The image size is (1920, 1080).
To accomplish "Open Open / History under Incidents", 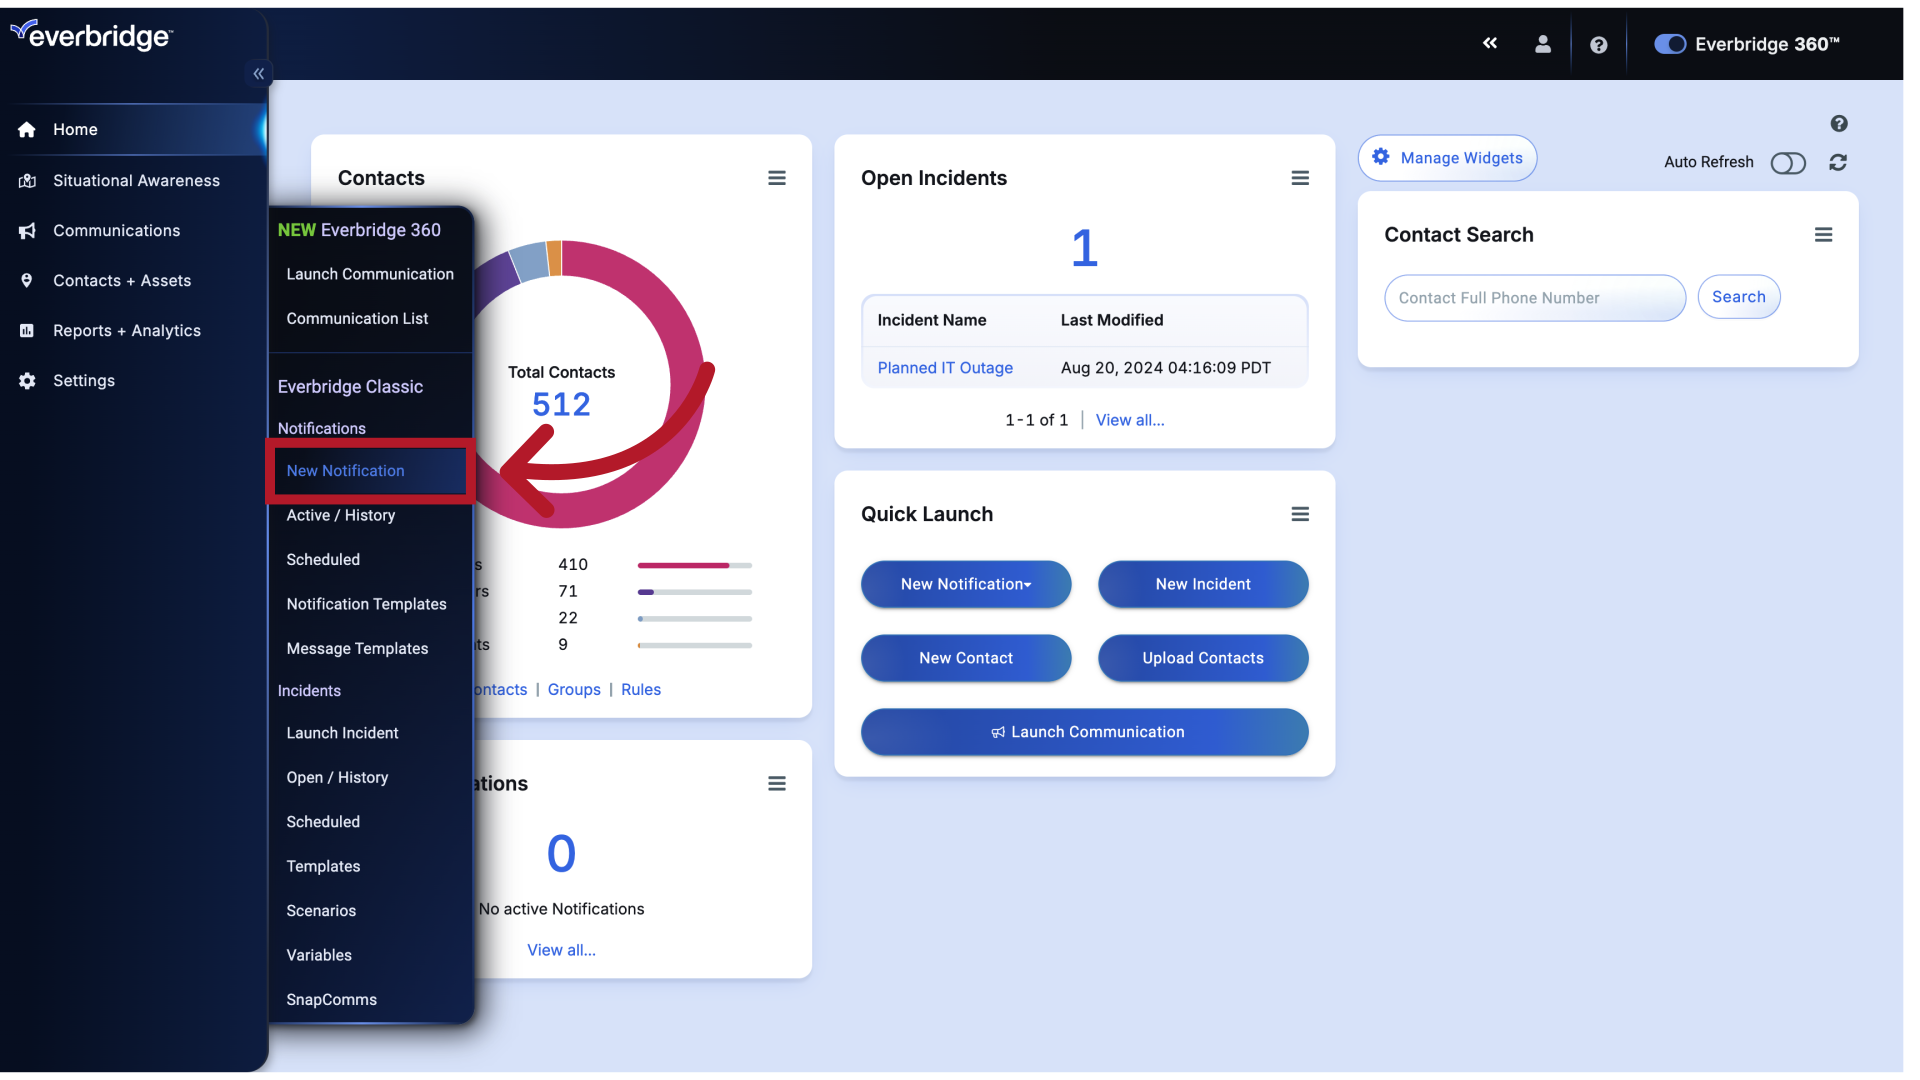I will [337, 778].
